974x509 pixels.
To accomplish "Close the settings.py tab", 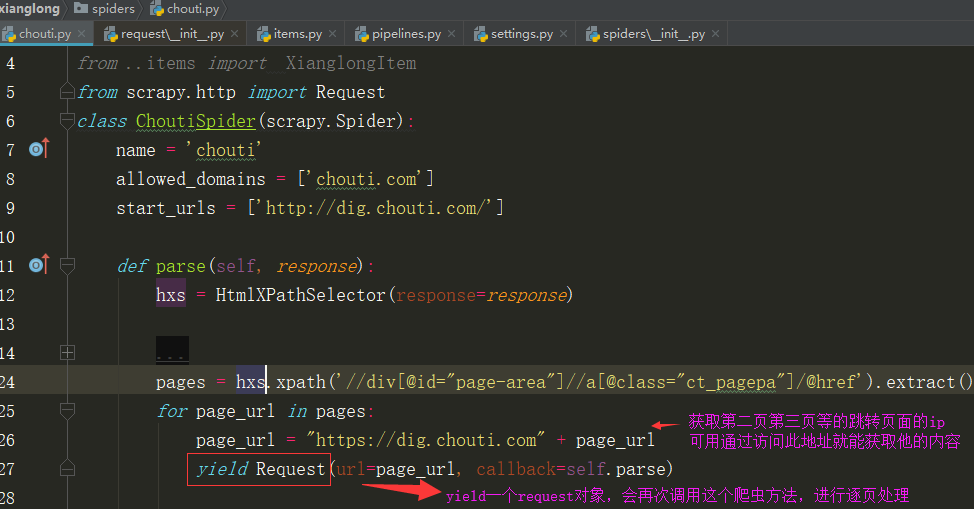I will coord(564,34).
